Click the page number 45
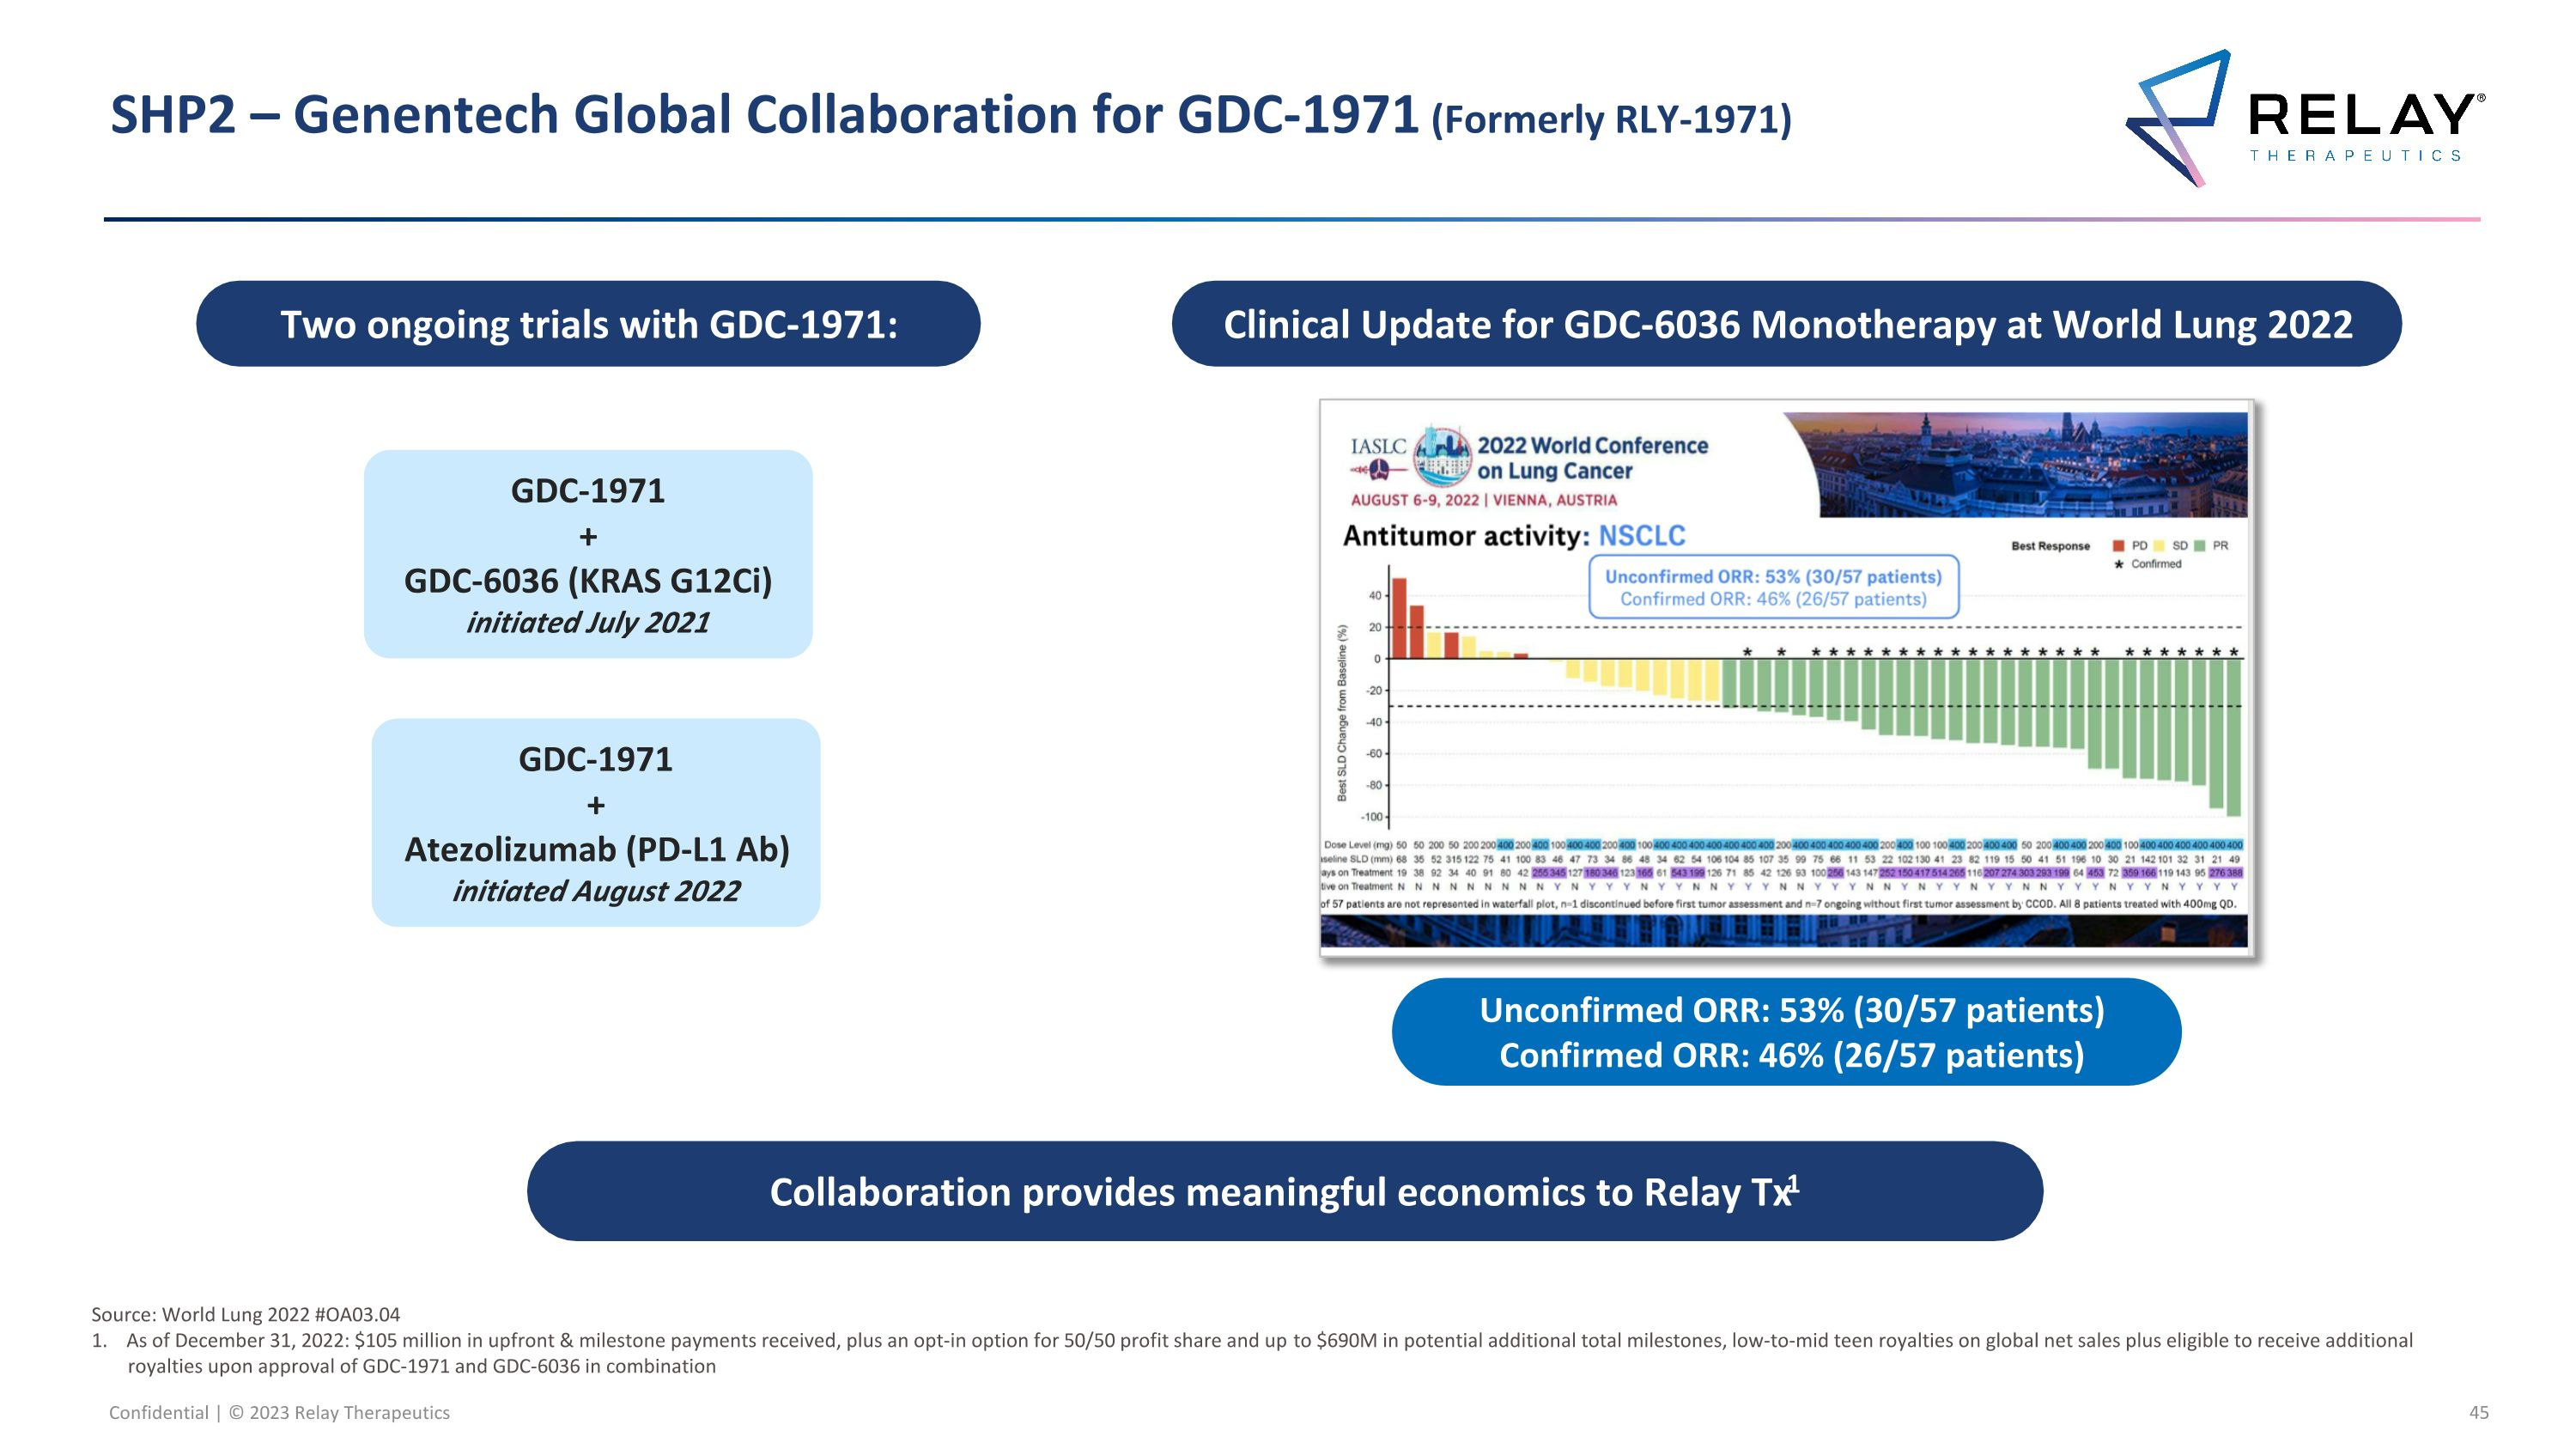Viewport: 2576px width, 1449px height. 2478,1412
